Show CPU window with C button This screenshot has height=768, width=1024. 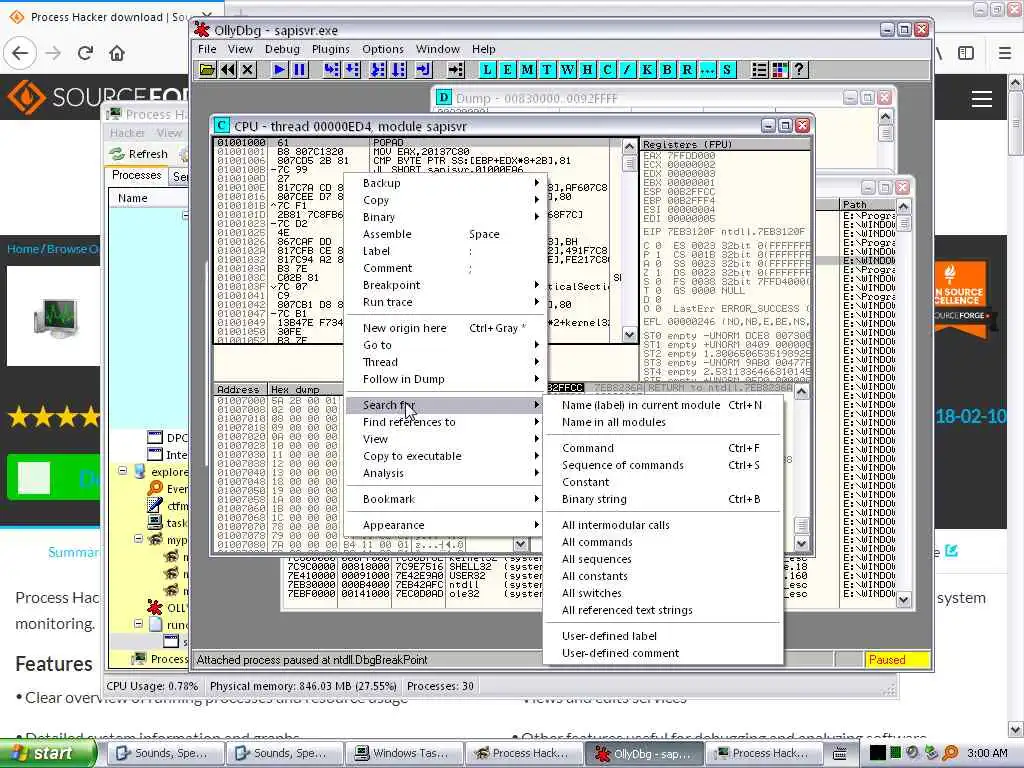coord(607,70)
